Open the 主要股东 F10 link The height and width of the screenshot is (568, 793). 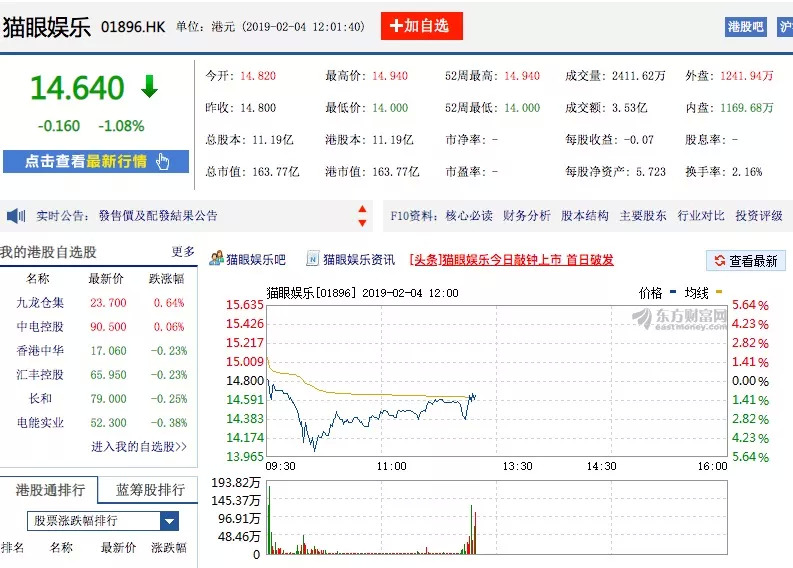643,216
